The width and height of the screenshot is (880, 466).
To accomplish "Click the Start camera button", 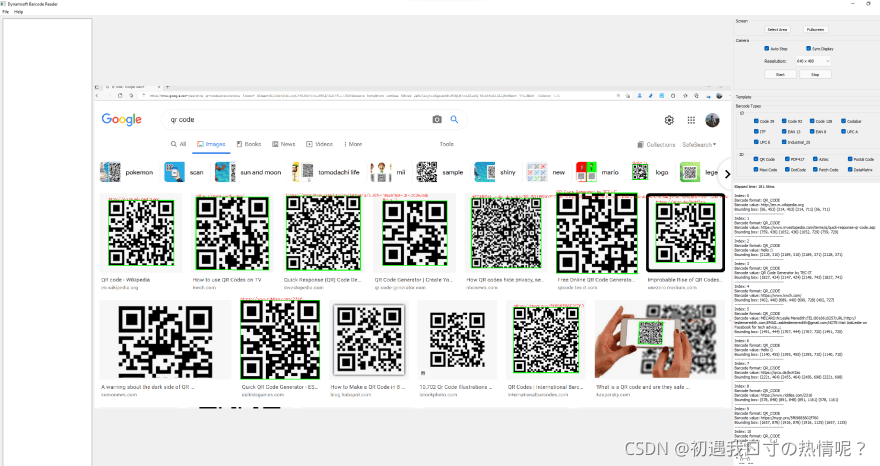I will (780, 74).
